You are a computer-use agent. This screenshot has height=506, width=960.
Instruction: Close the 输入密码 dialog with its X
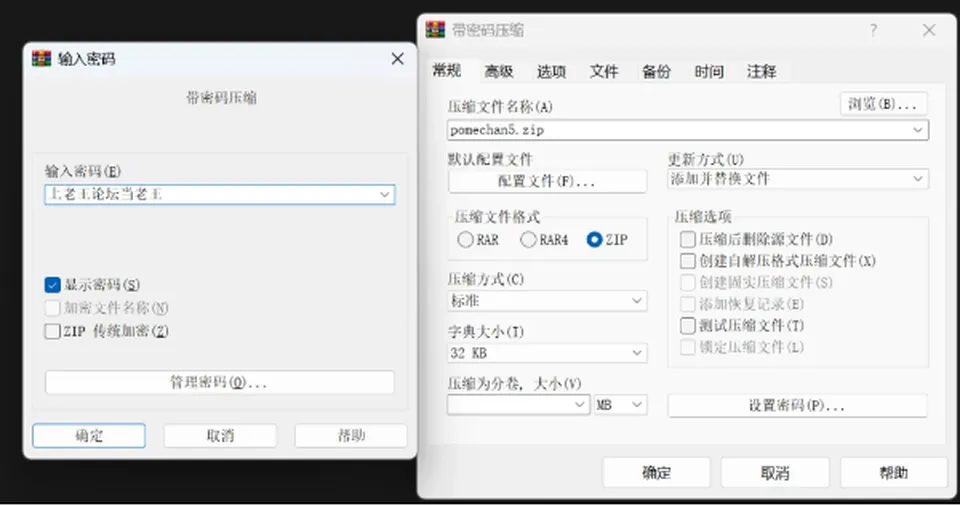[397, 59]
